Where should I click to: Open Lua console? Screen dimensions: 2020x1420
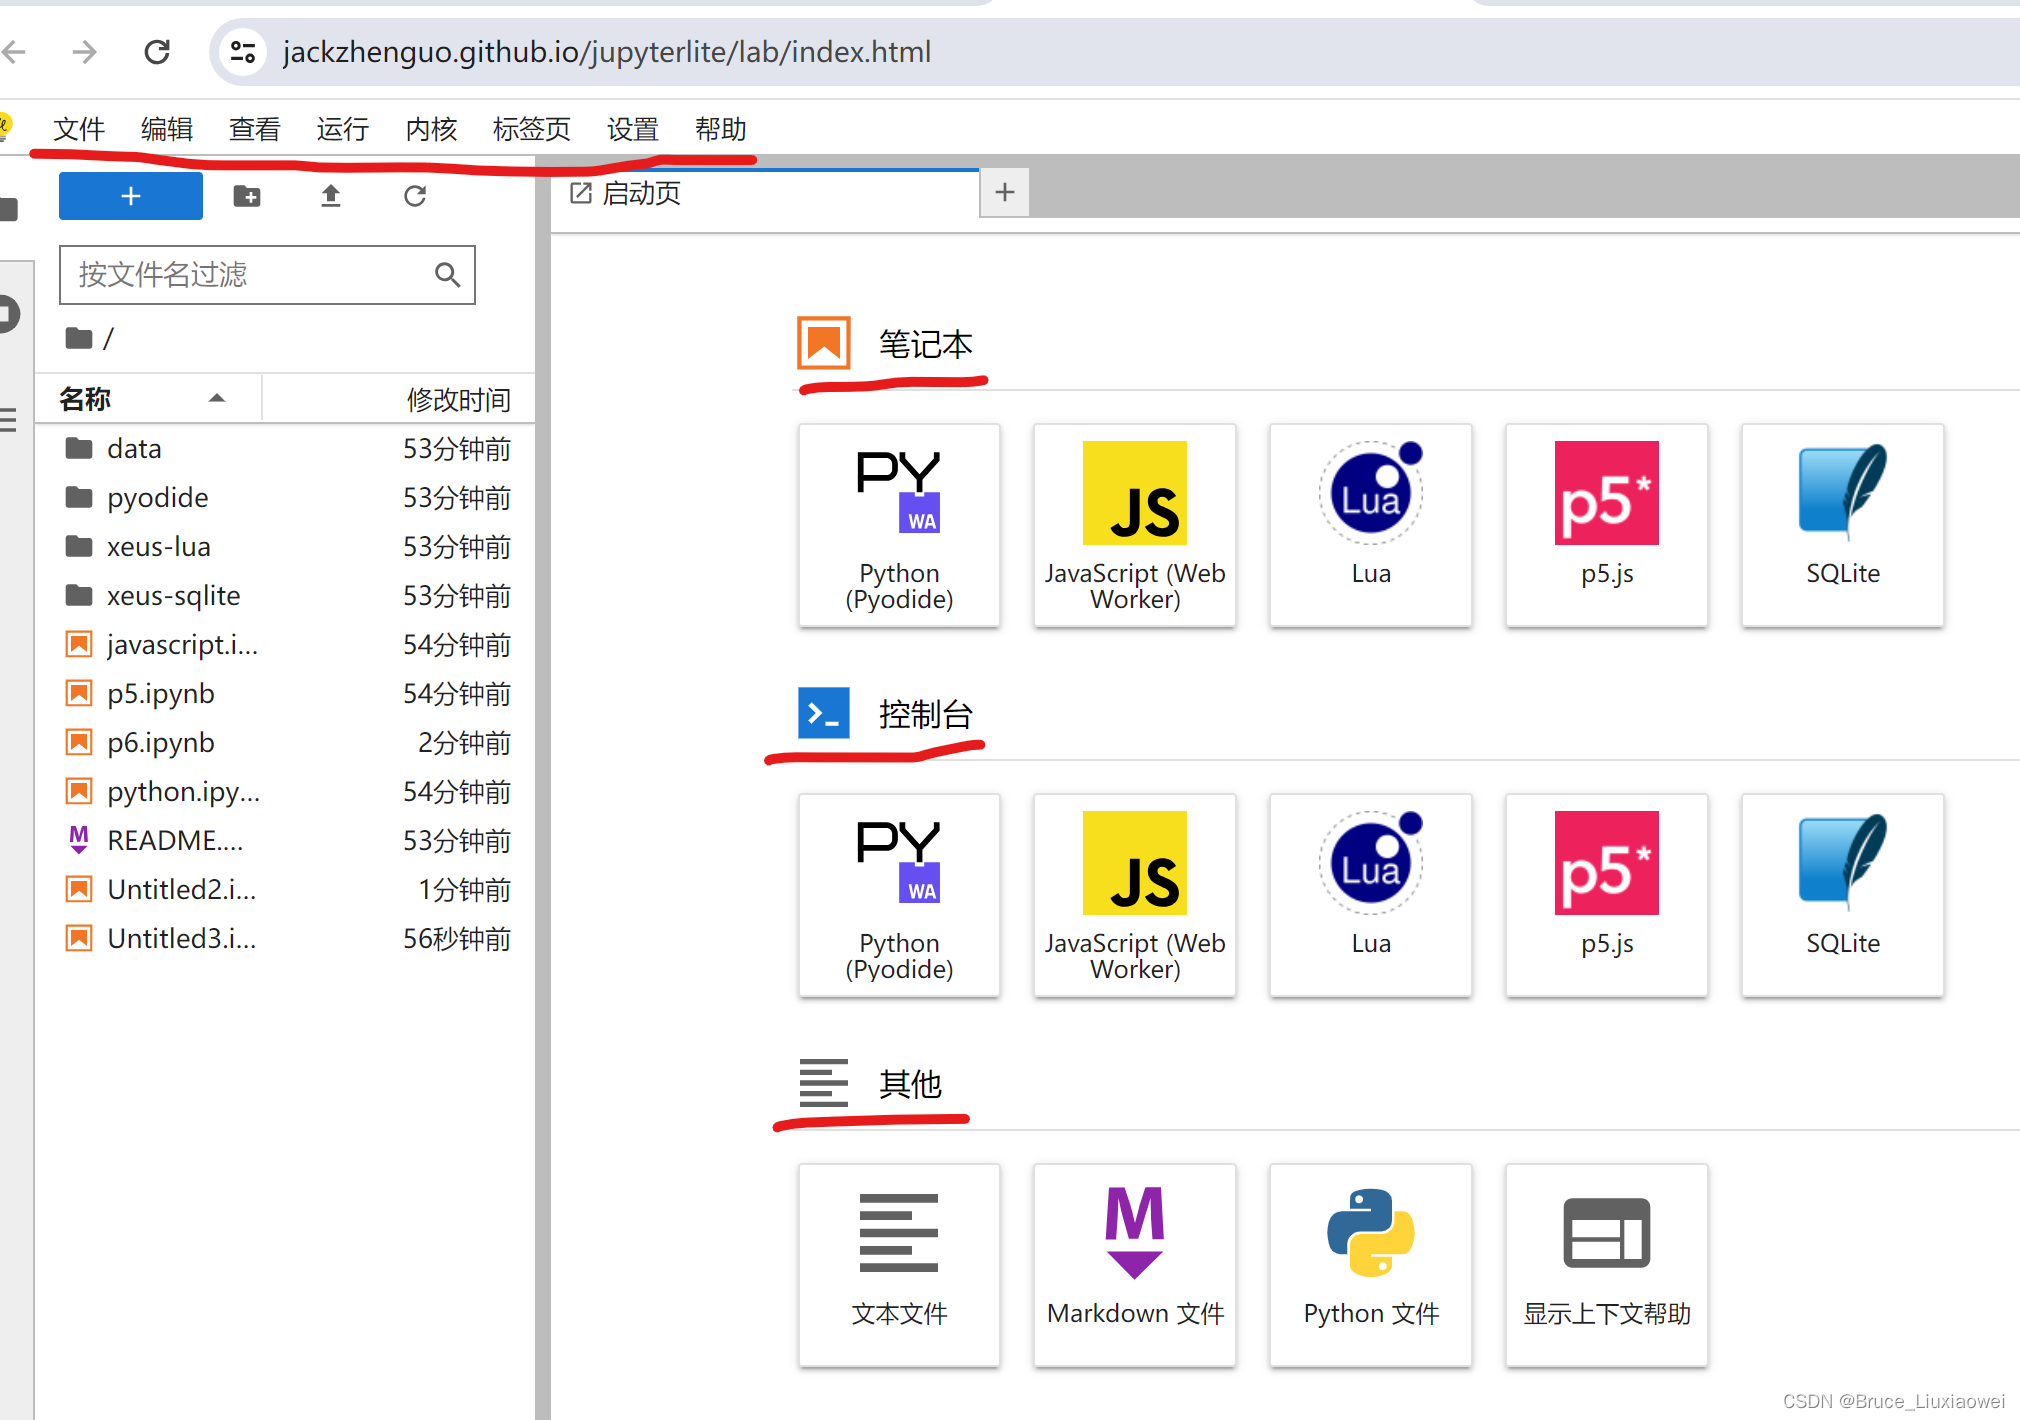pos(1371,896)
